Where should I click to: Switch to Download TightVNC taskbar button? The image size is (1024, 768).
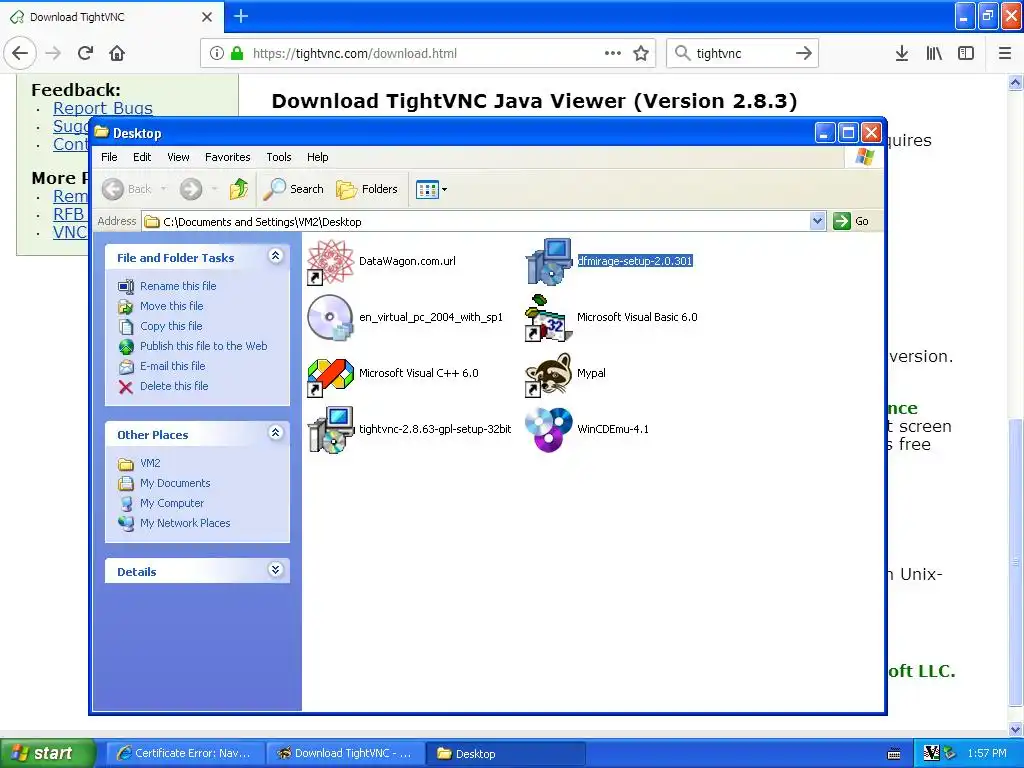tap(345, 754)
